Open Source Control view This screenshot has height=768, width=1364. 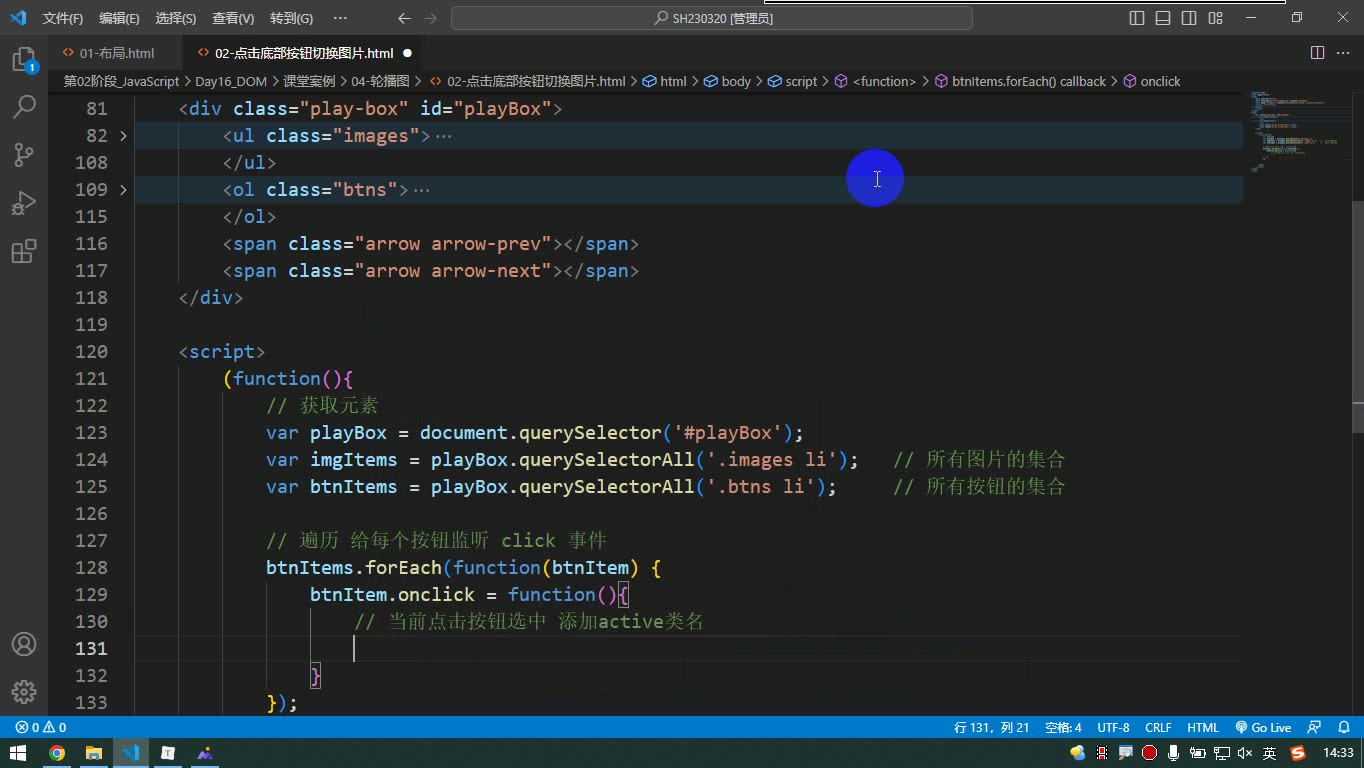pyautogui.click(x=24, y=155)
